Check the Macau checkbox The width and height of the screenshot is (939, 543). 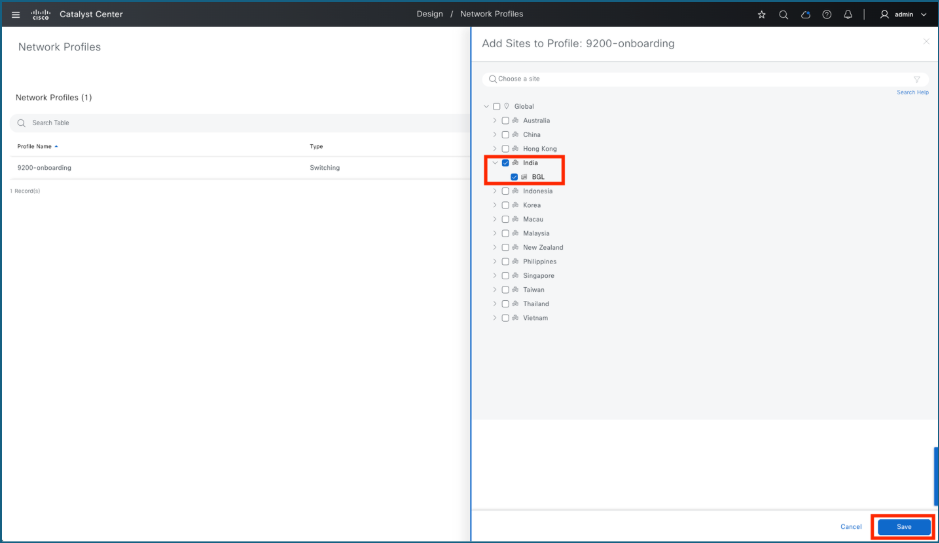pos(505,219)
